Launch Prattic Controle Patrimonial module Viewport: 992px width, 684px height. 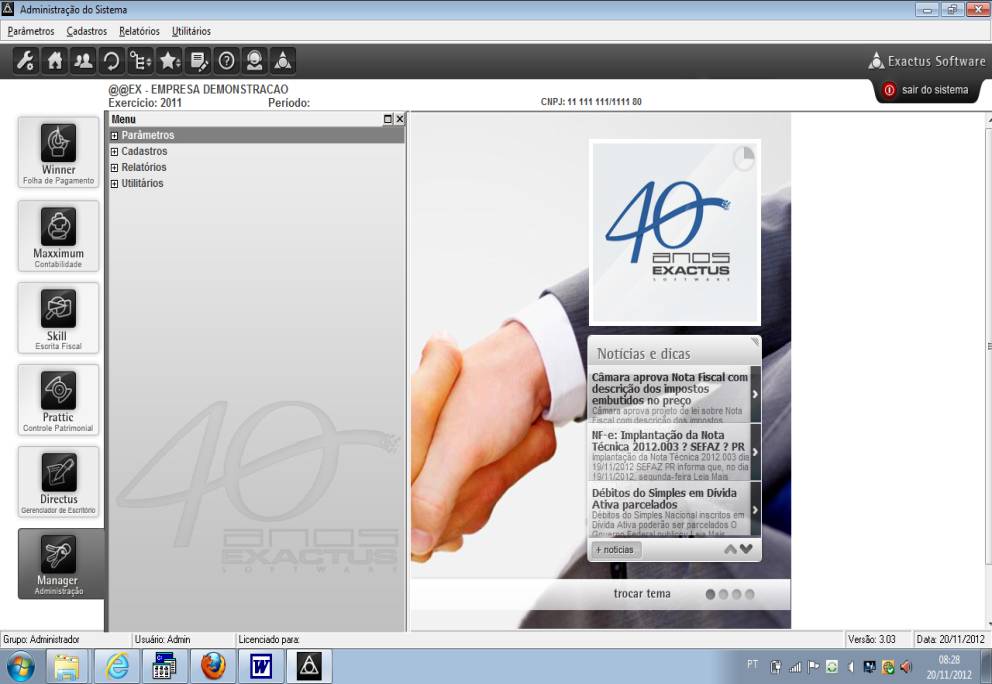tap(58, 400)
